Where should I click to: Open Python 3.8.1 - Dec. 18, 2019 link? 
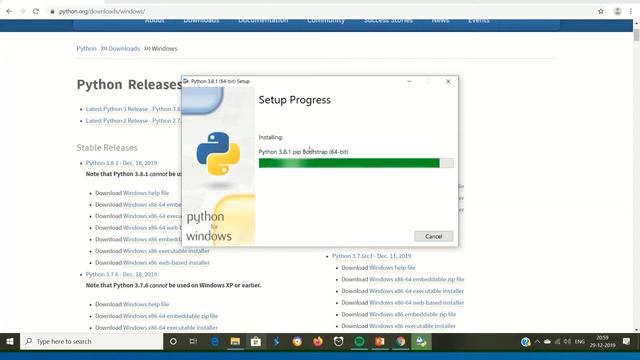[x=121, y=163]
